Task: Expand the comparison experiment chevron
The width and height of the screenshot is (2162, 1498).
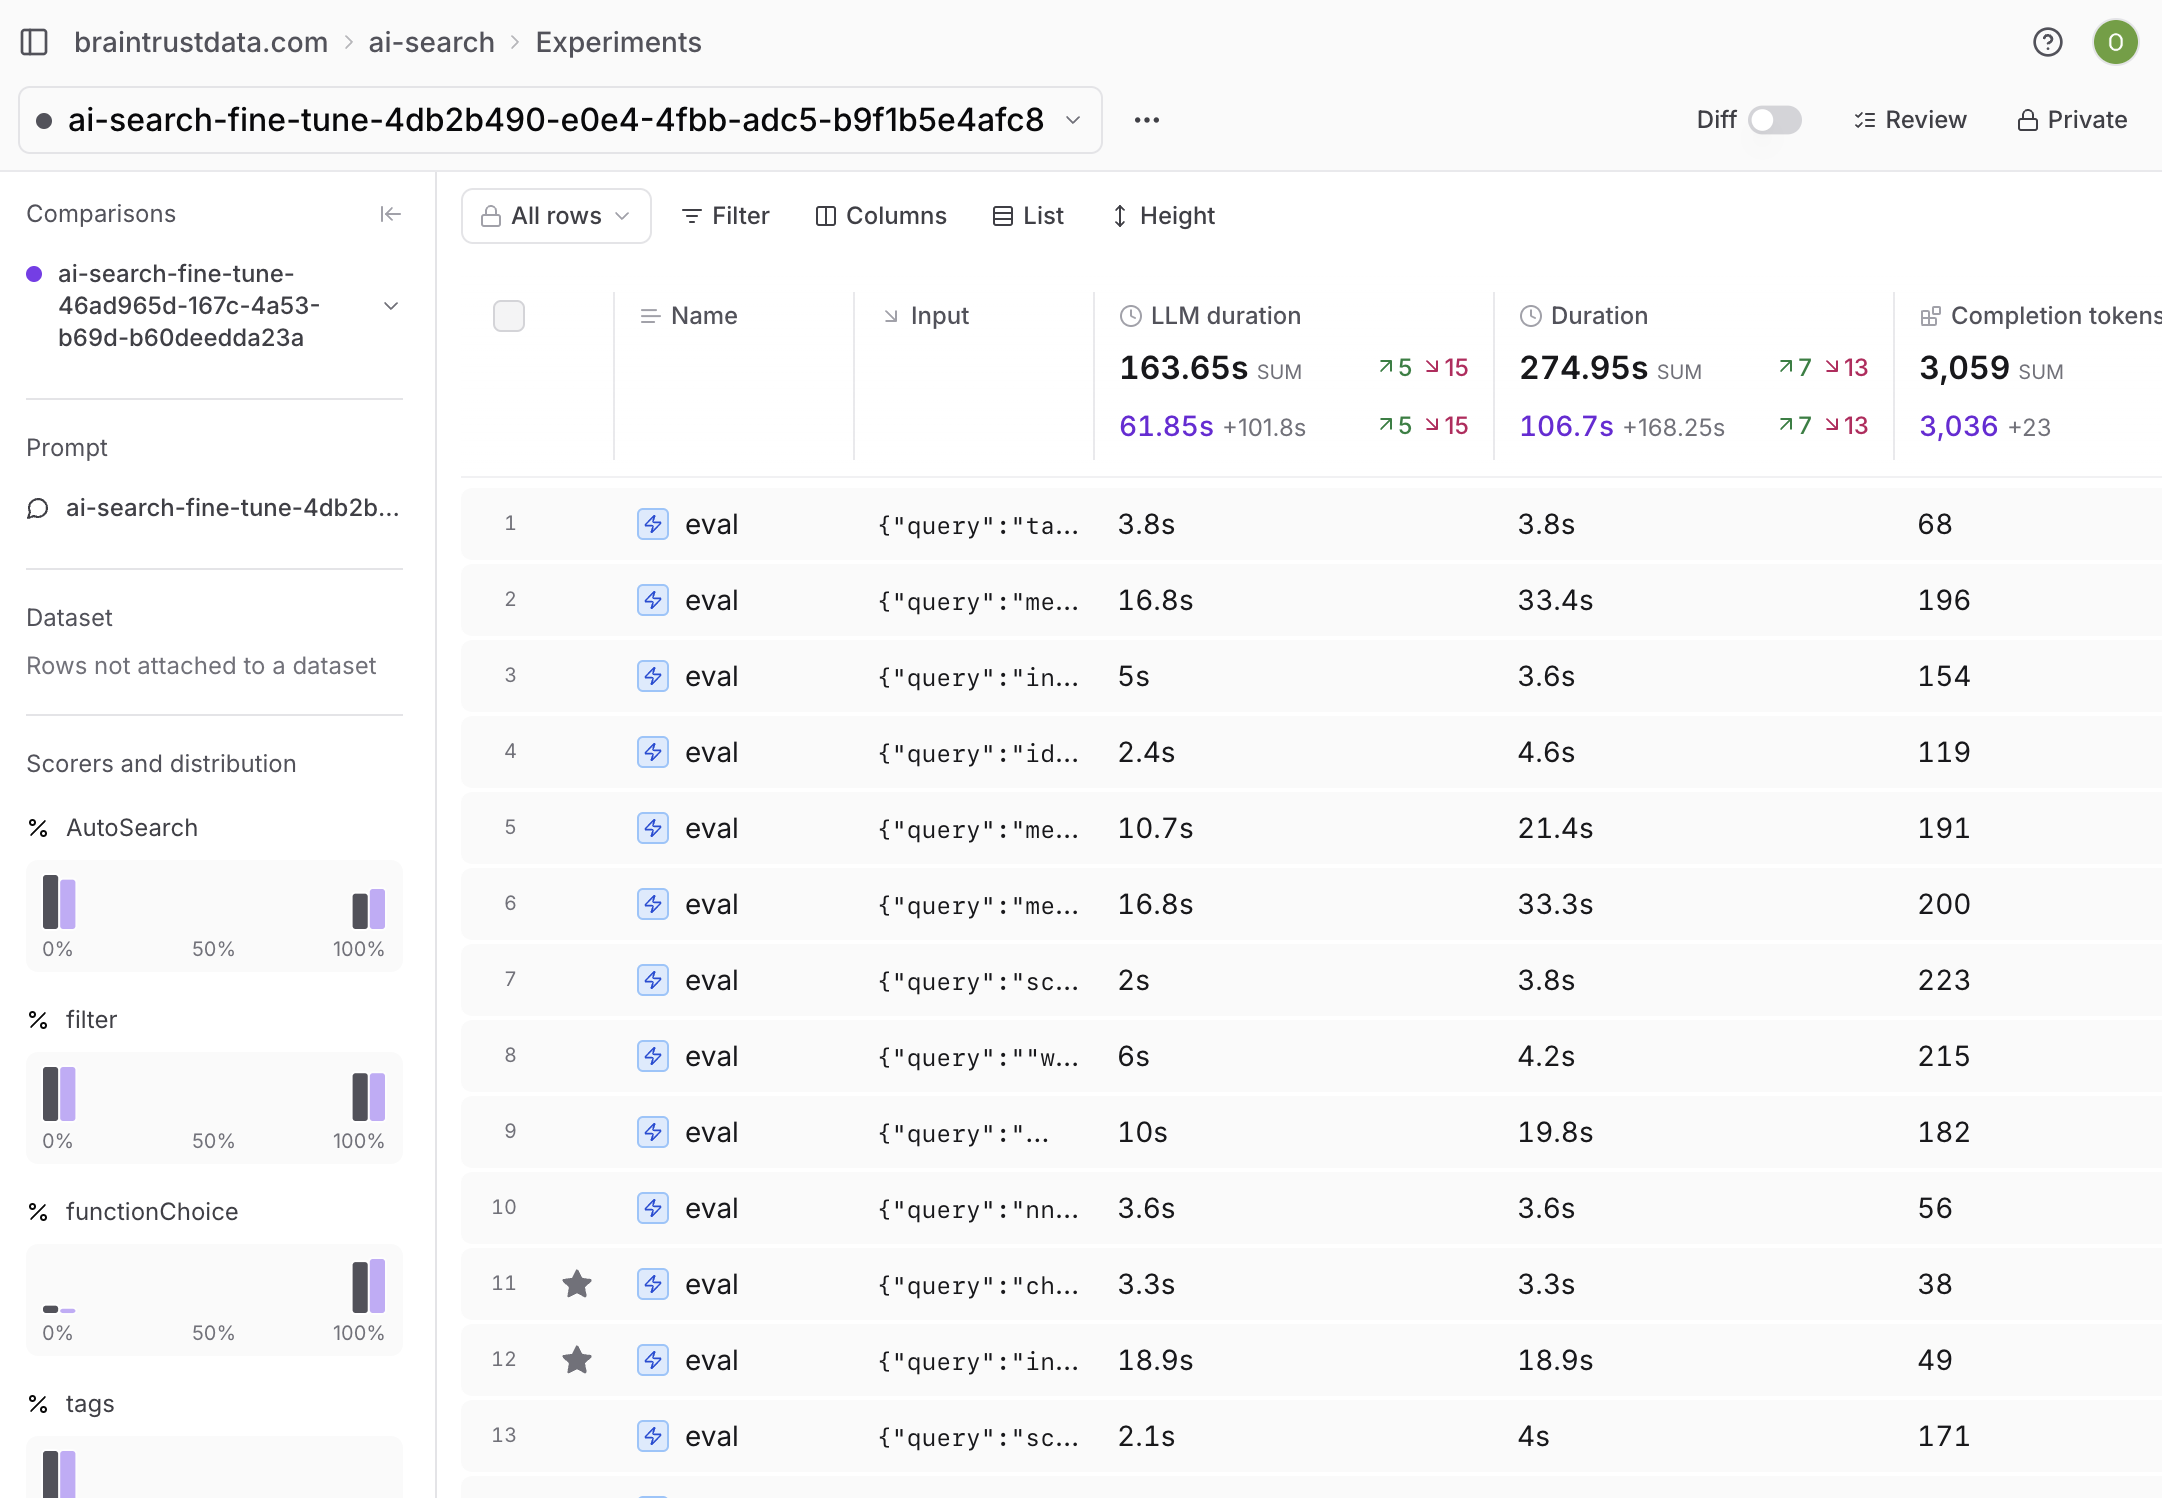Action: tap(391, 306)
